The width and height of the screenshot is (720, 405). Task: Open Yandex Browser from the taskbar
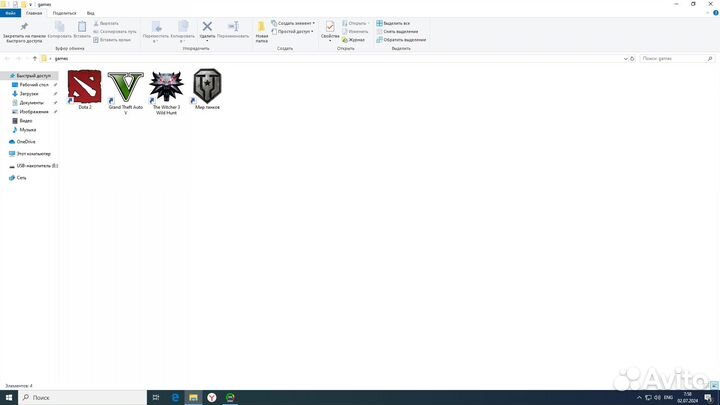pyautogui.click(x=212, y=397)
